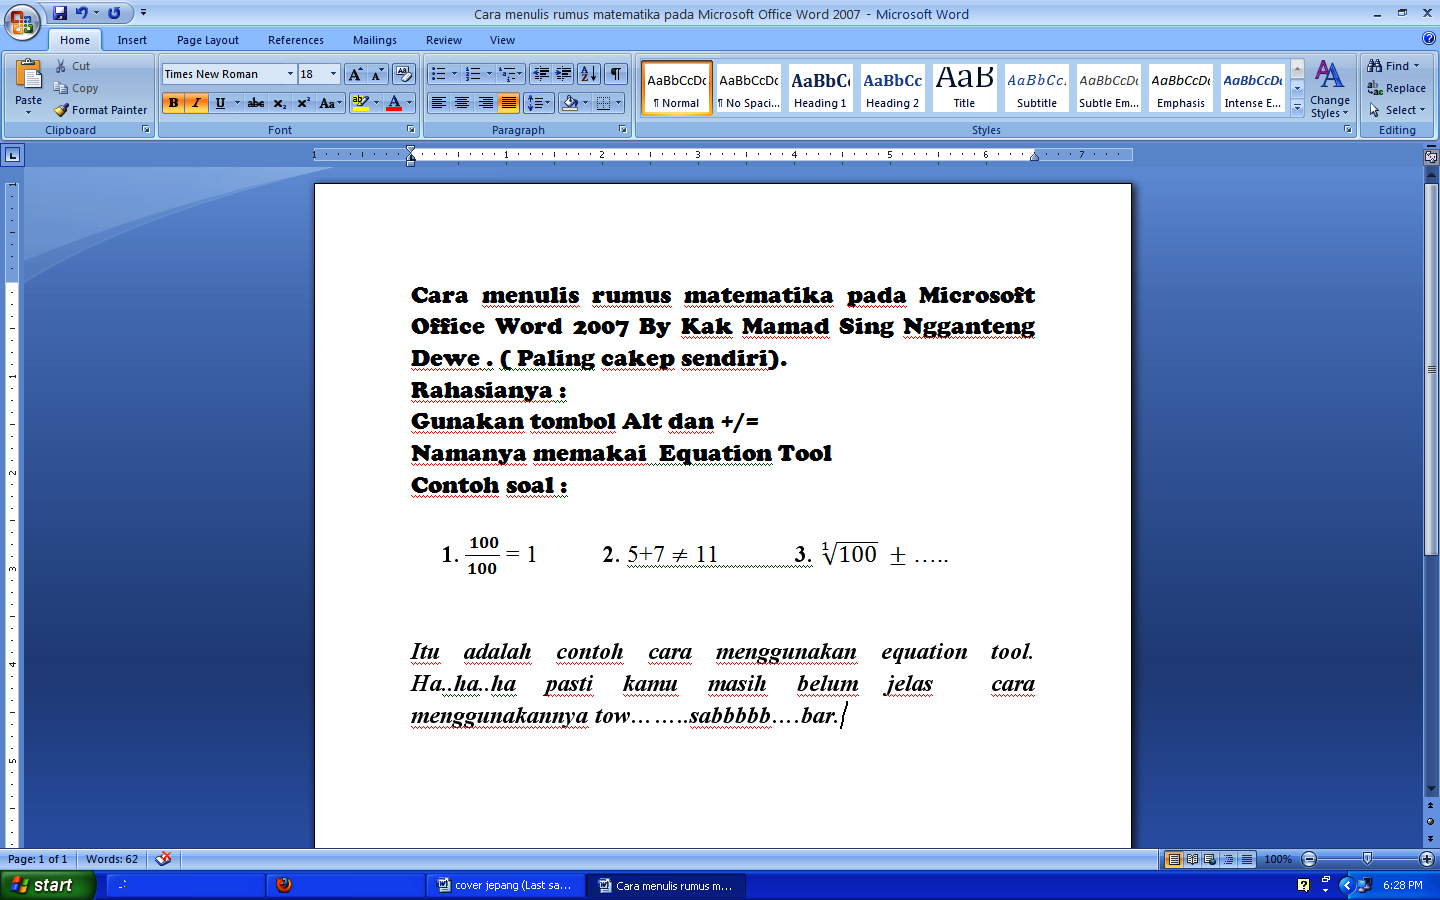Copy the selected text

point(76,88)
